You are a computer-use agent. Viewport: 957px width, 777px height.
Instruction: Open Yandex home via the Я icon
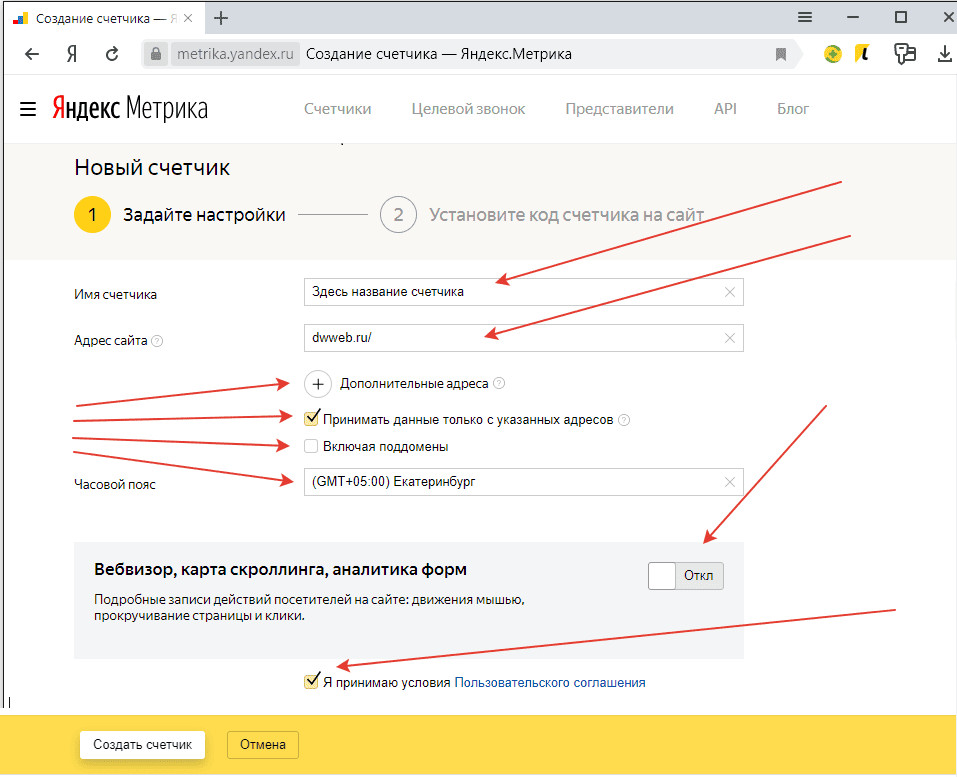pyautogui.click(x=72, y=54)
